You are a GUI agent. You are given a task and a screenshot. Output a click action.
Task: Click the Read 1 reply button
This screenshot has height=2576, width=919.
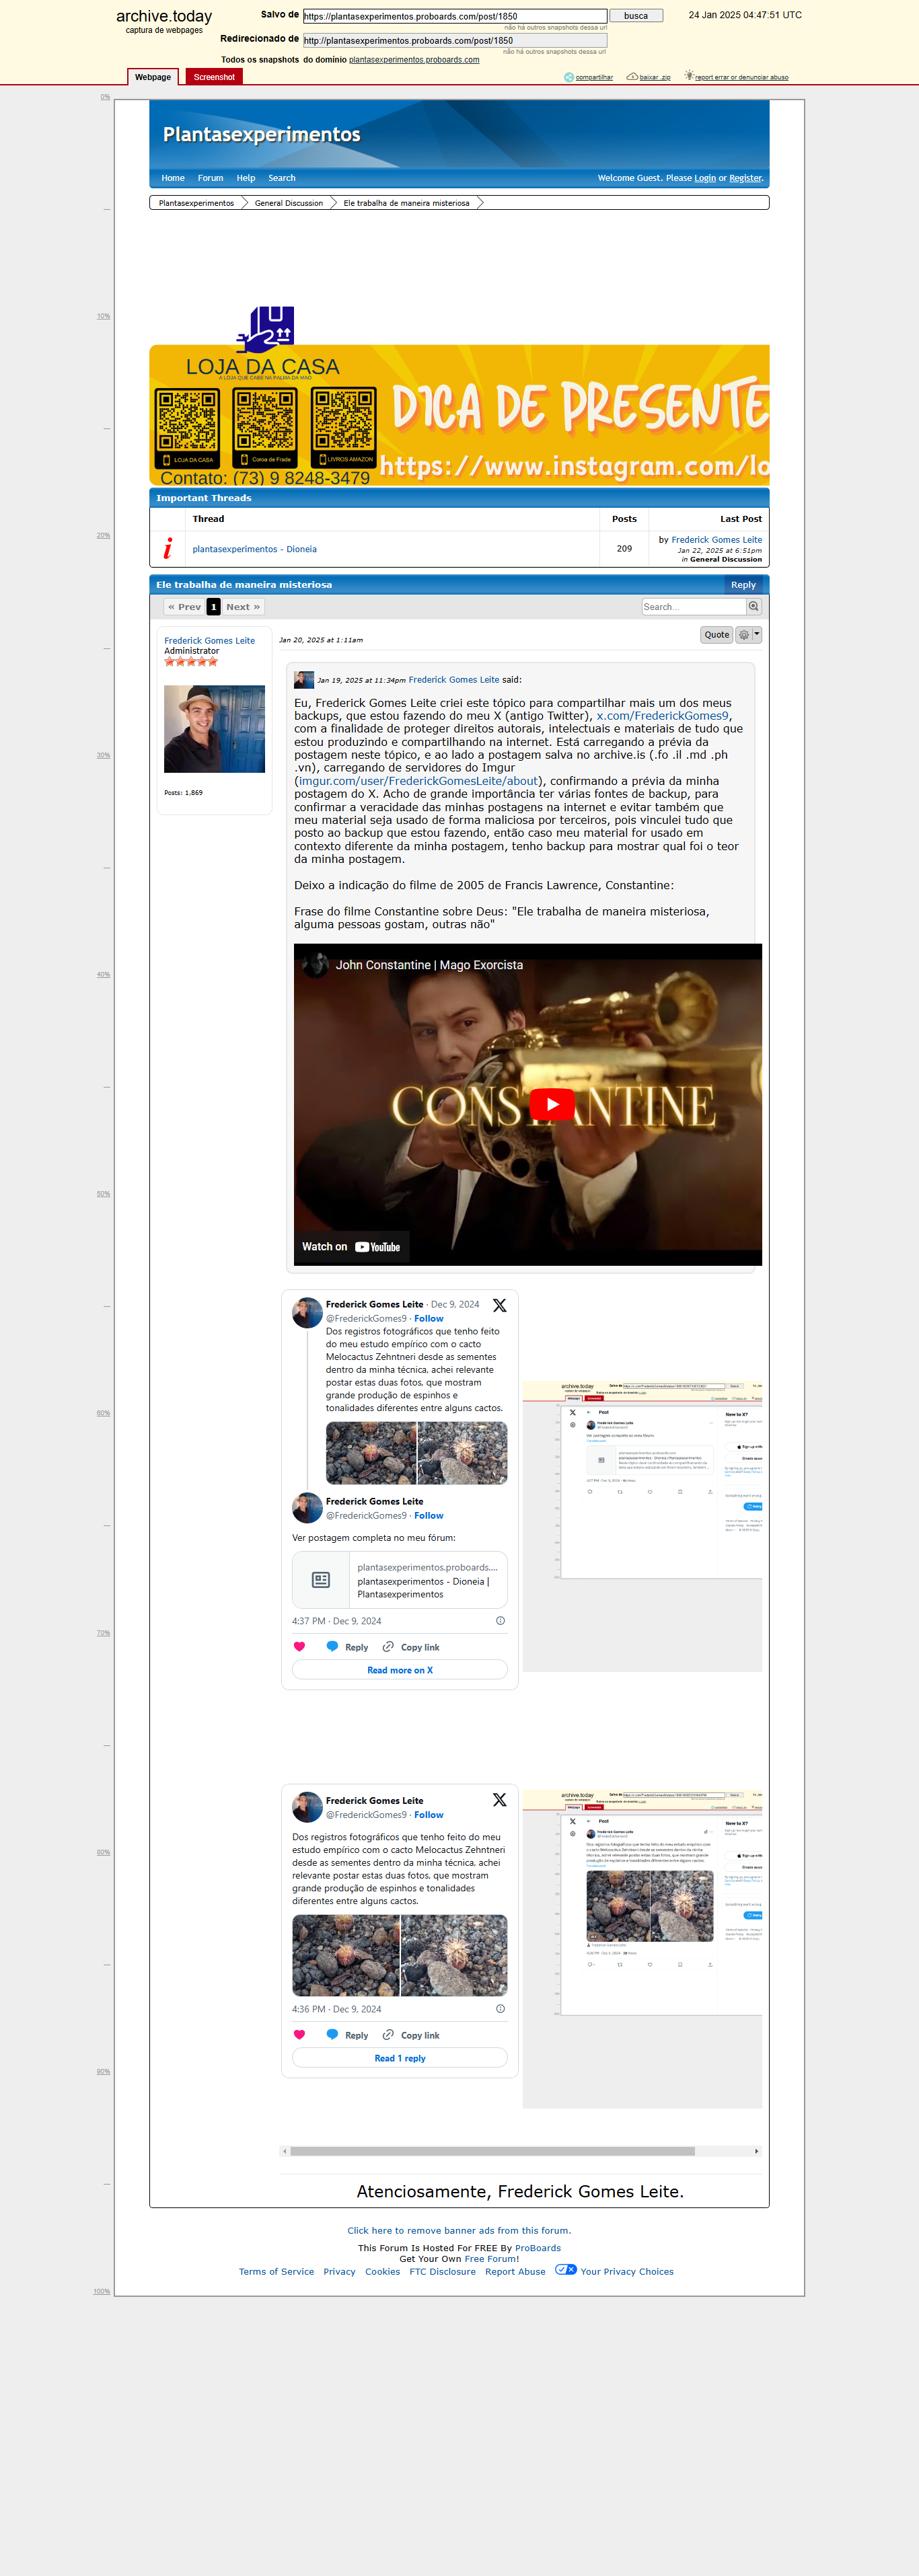(400, 2058)
